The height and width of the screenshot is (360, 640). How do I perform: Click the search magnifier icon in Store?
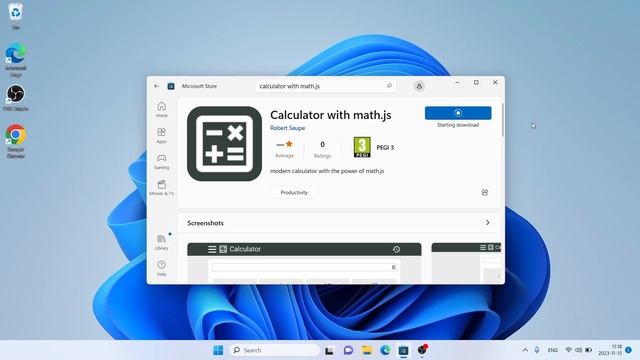click(389, 86)
